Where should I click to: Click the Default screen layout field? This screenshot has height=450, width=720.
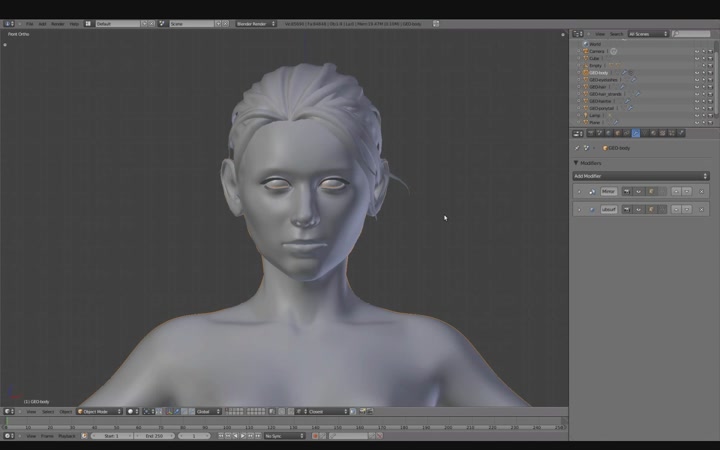[117, 23]
